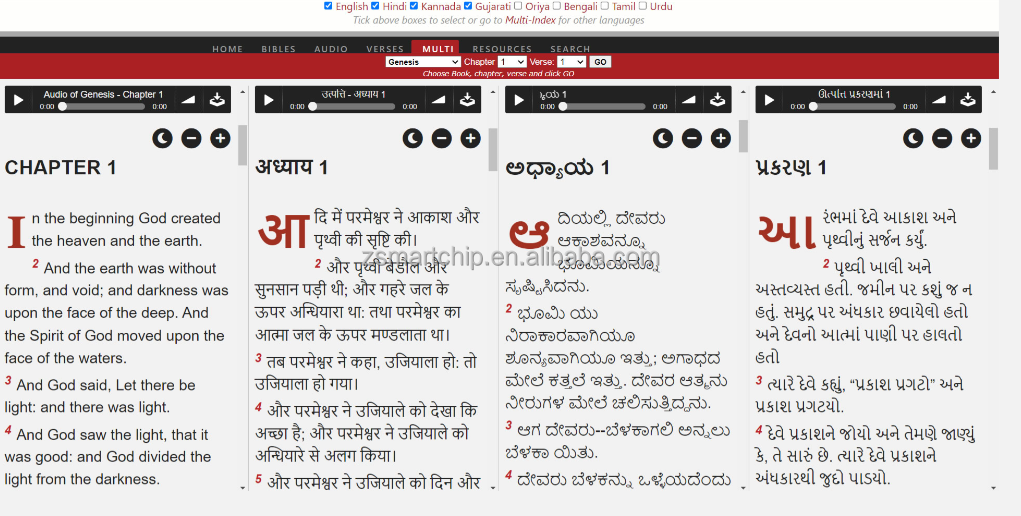Click the volume icon in the Gujarati player
The height and width of the screenshot is (516, 1021).
pyautogui.click(x=938, y=100)
